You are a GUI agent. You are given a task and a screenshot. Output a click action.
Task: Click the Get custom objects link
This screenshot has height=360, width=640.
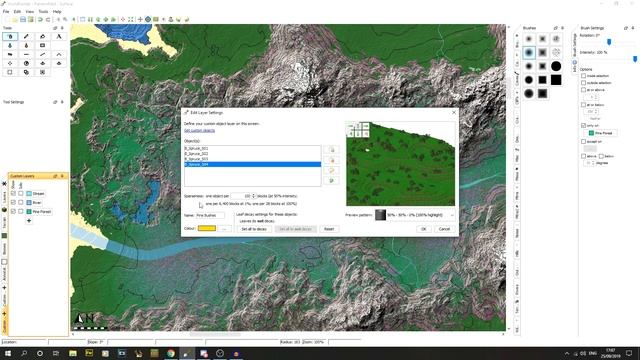(x=199, y=131)
